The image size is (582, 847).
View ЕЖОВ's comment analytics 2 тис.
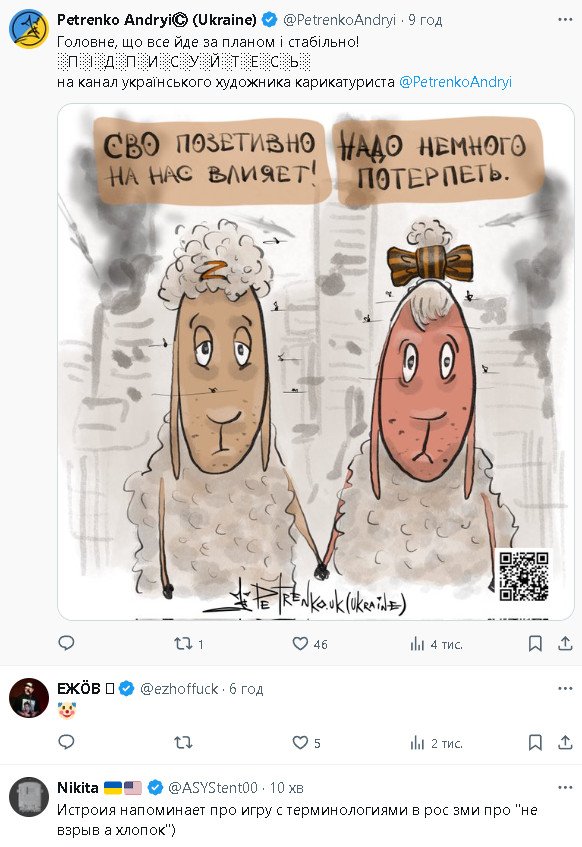coord(436,743)
